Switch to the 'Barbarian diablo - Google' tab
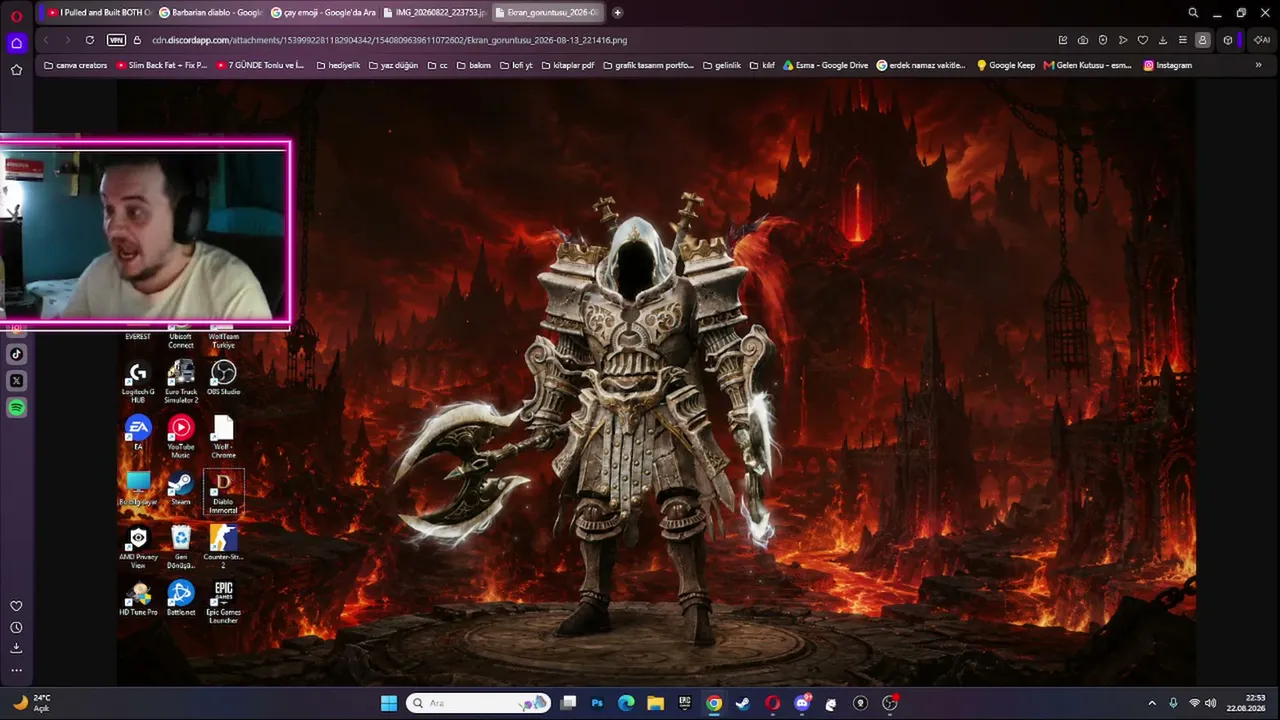1280x720 pixels. (x=210, y=13)
